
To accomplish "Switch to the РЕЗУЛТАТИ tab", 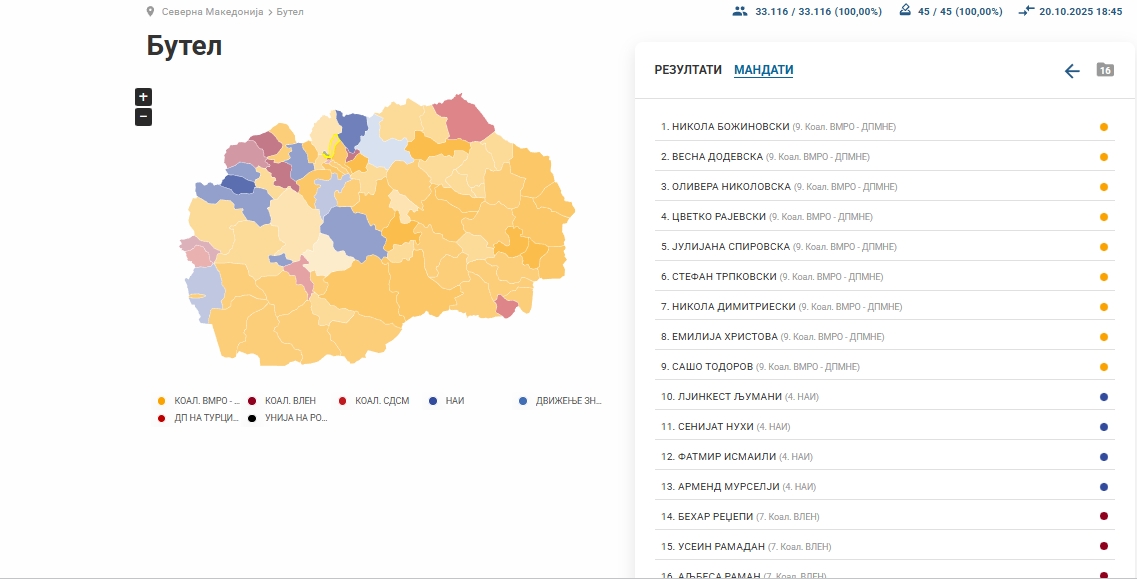I will [x=688, y=70].
